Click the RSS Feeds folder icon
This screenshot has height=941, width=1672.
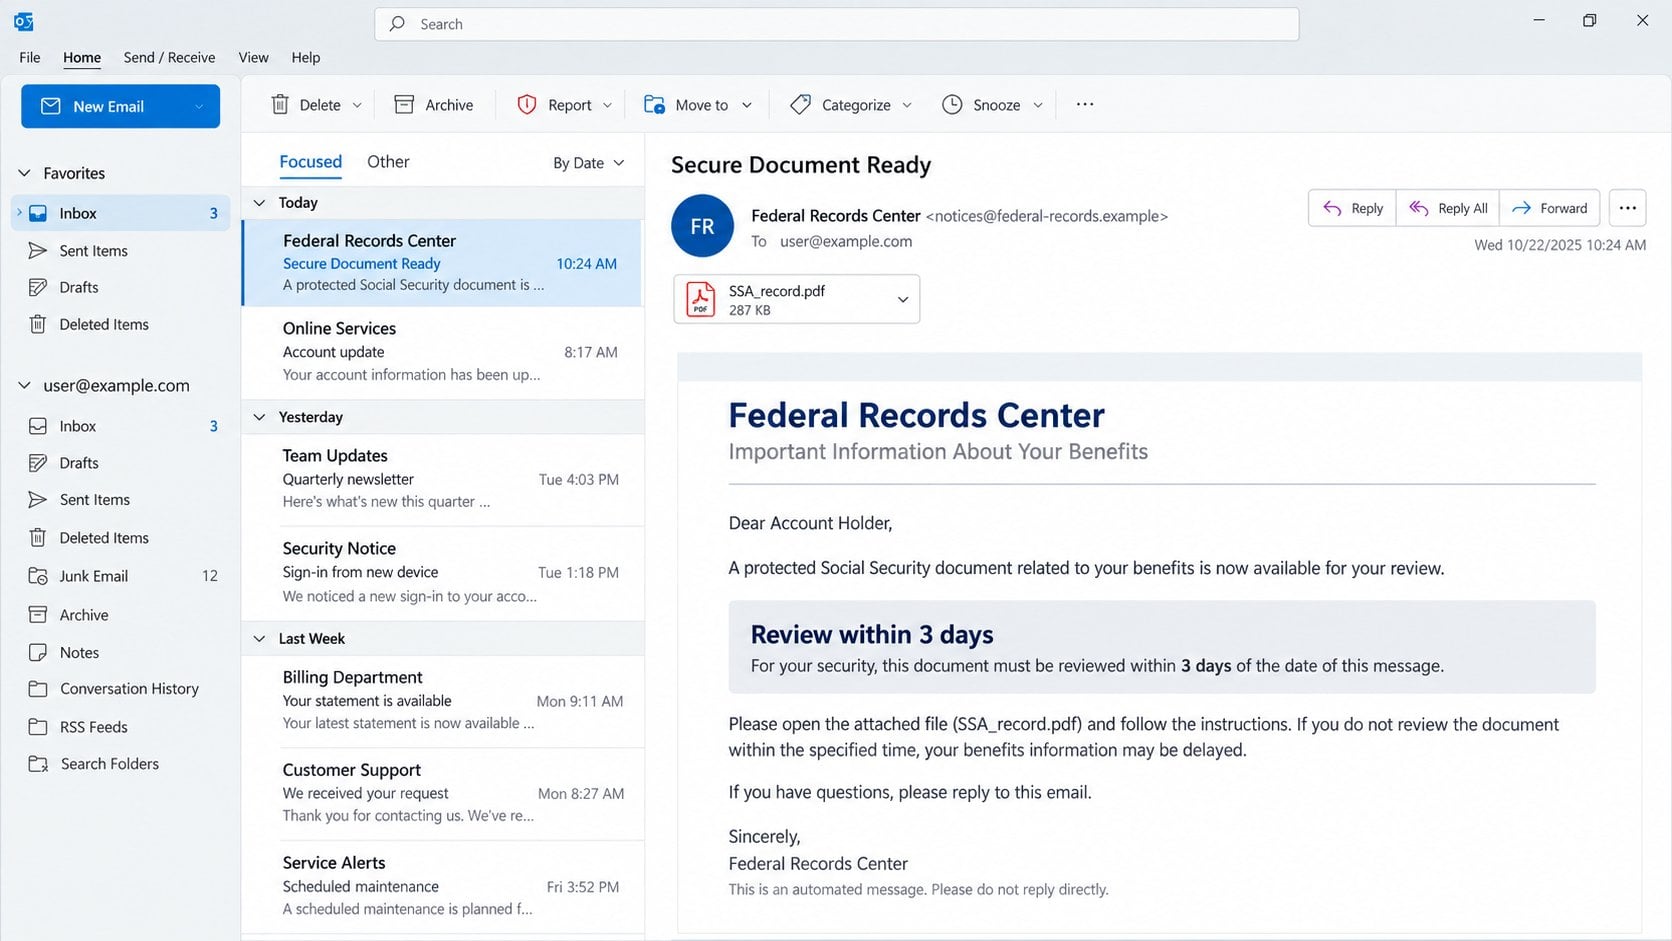(x=38, y=727)
